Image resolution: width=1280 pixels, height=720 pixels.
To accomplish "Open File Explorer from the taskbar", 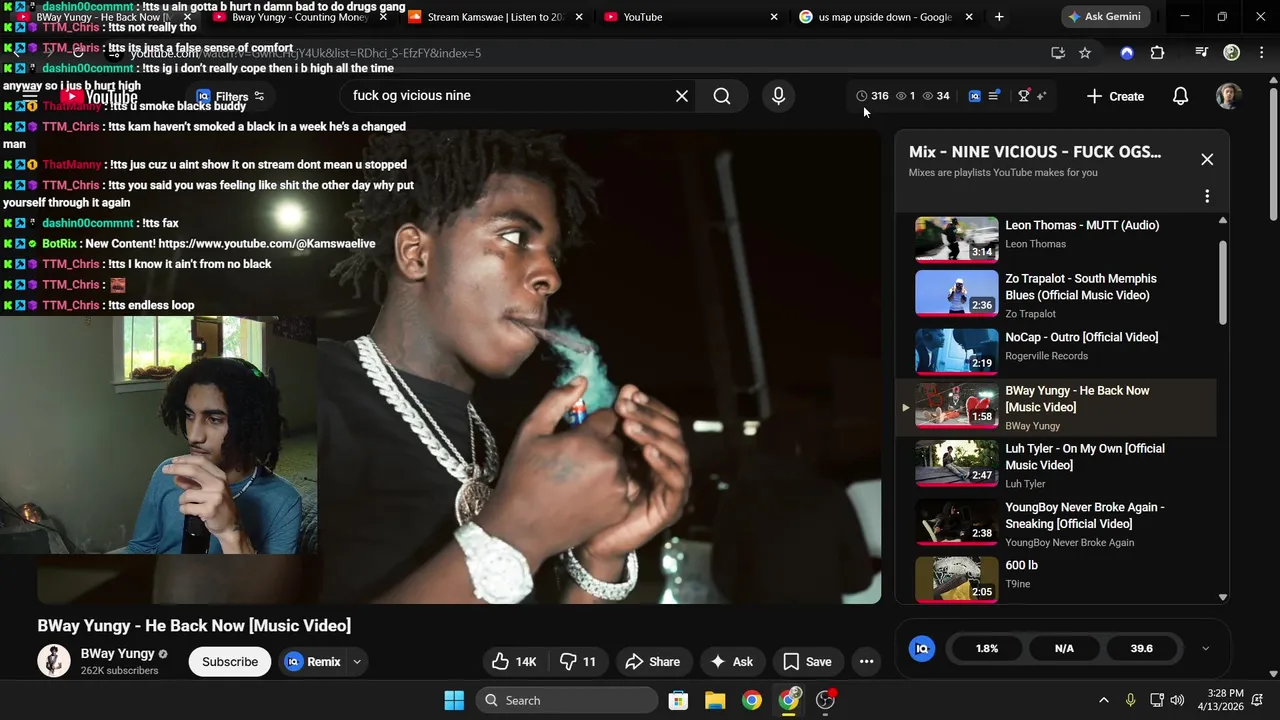I will 715,700.
